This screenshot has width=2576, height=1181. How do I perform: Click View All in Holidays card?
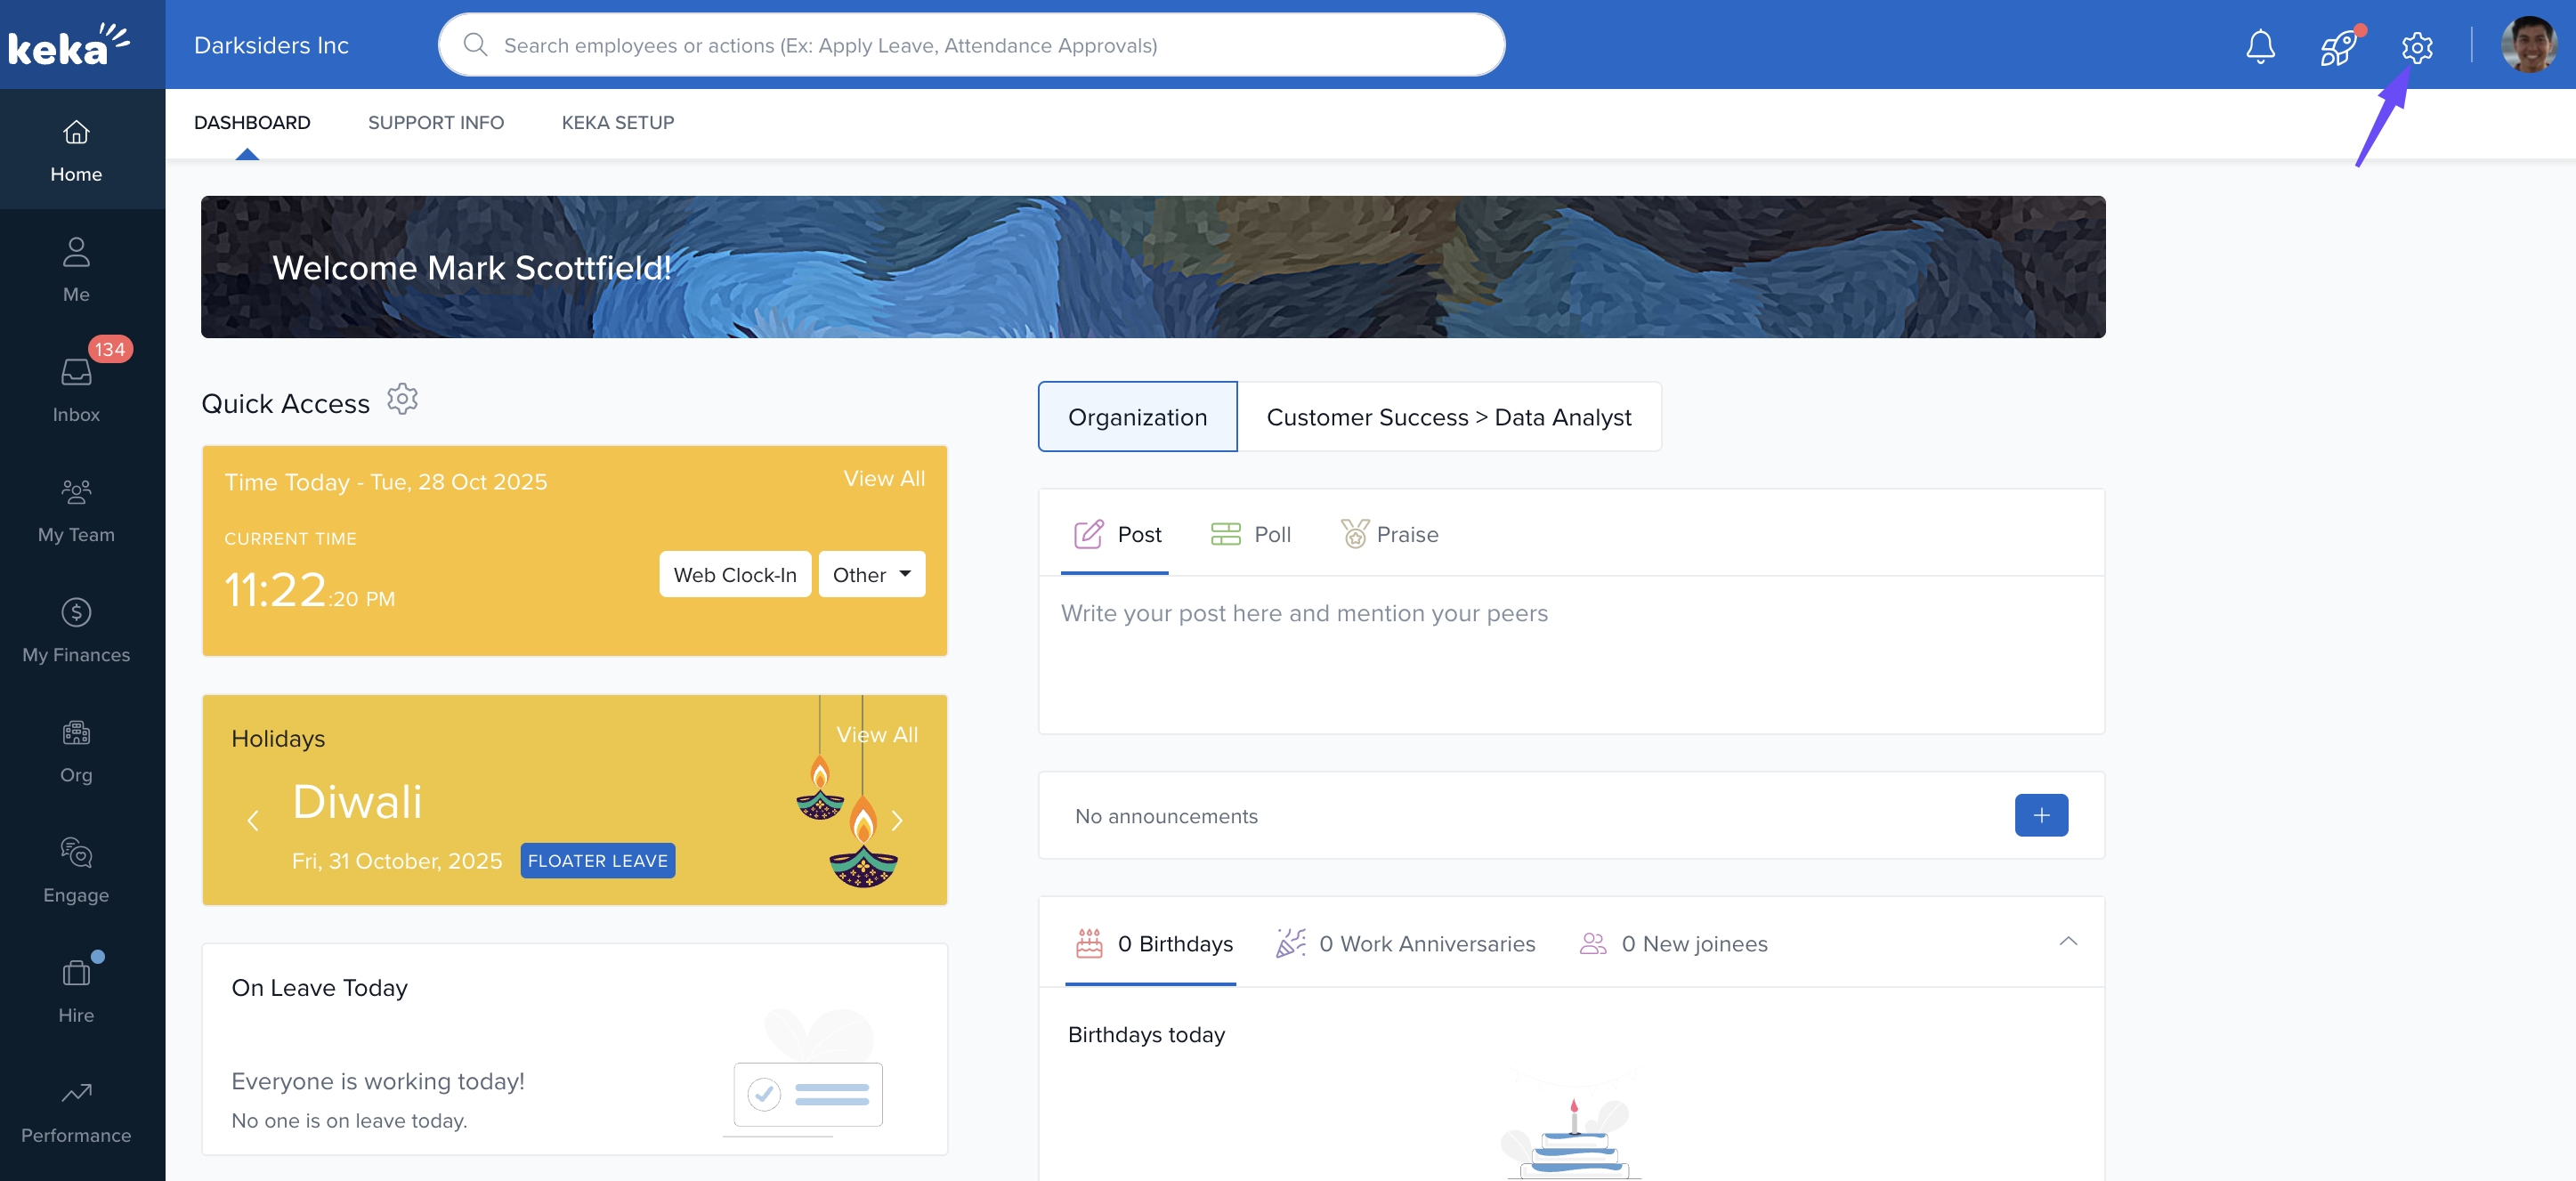click(x=876, y=735)
